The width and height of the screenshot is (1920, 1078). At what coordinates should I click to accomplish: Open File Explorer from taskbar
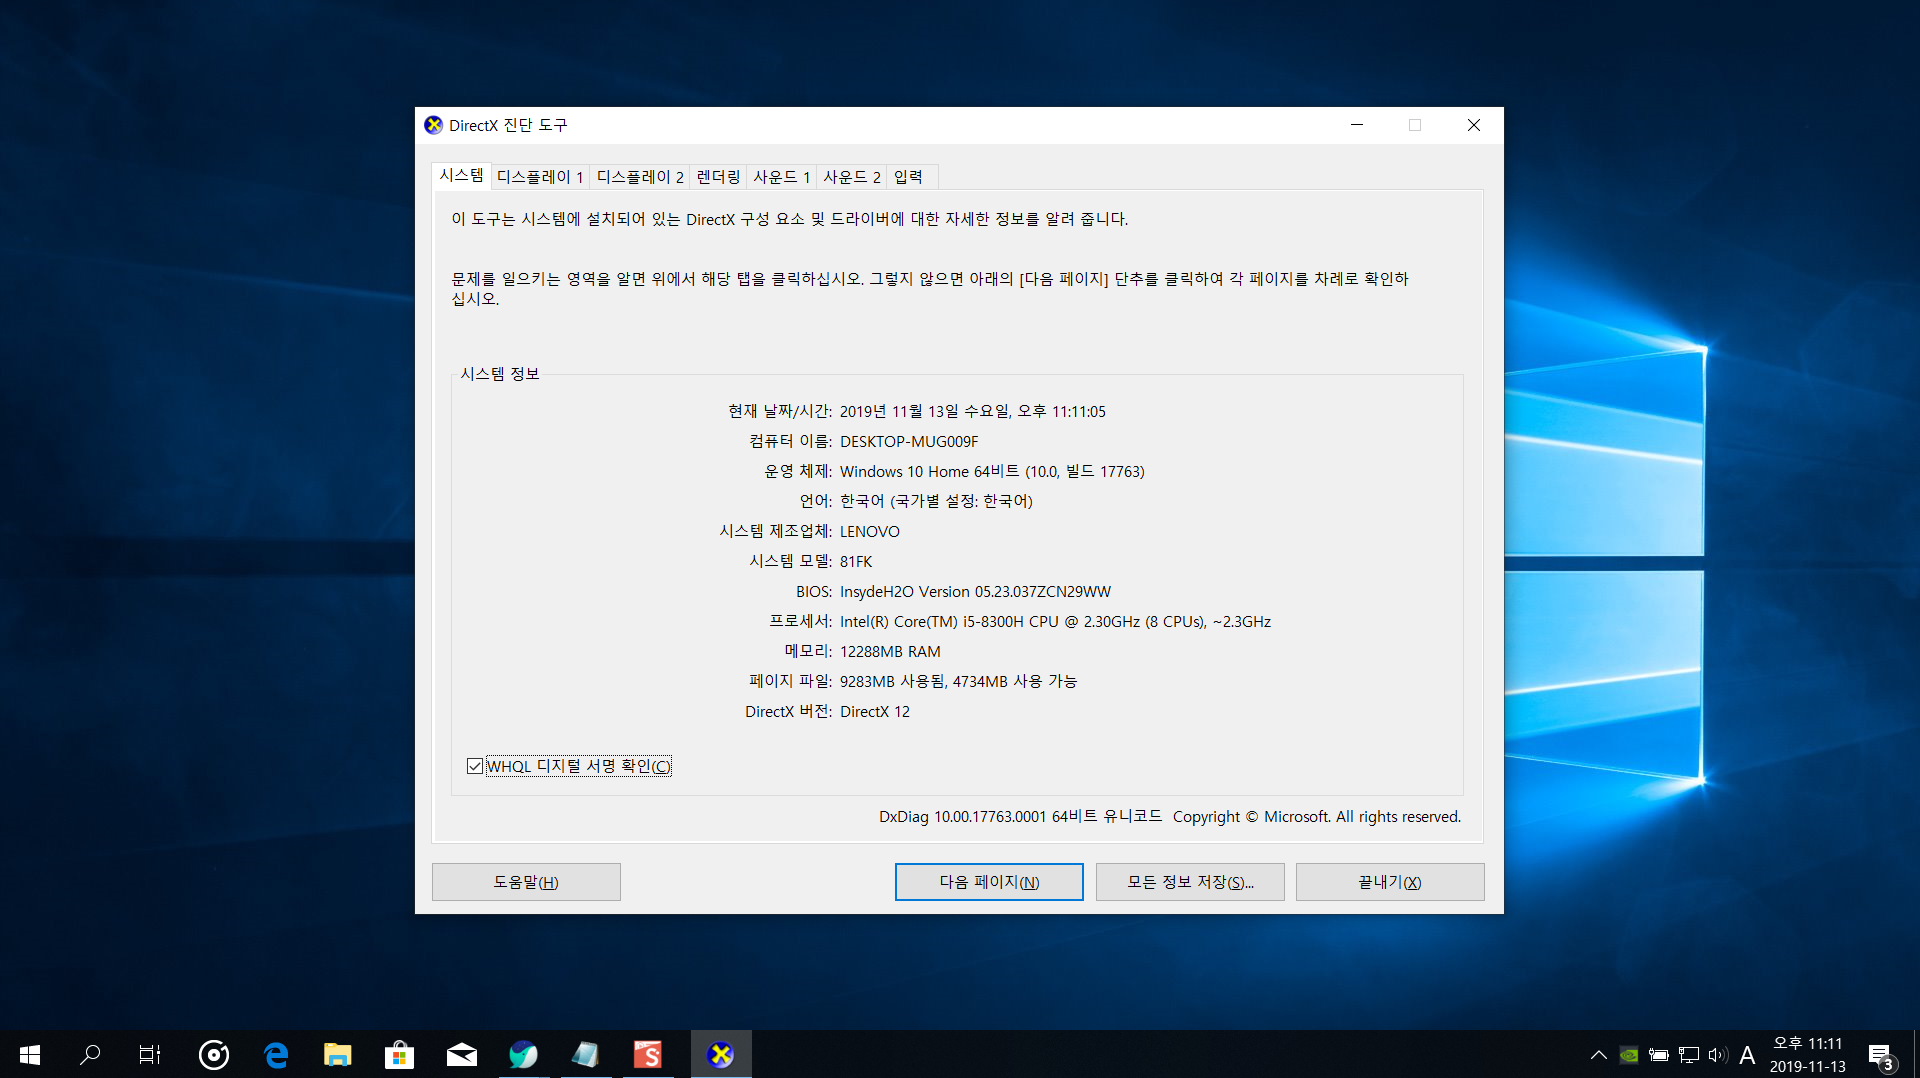338,1054
